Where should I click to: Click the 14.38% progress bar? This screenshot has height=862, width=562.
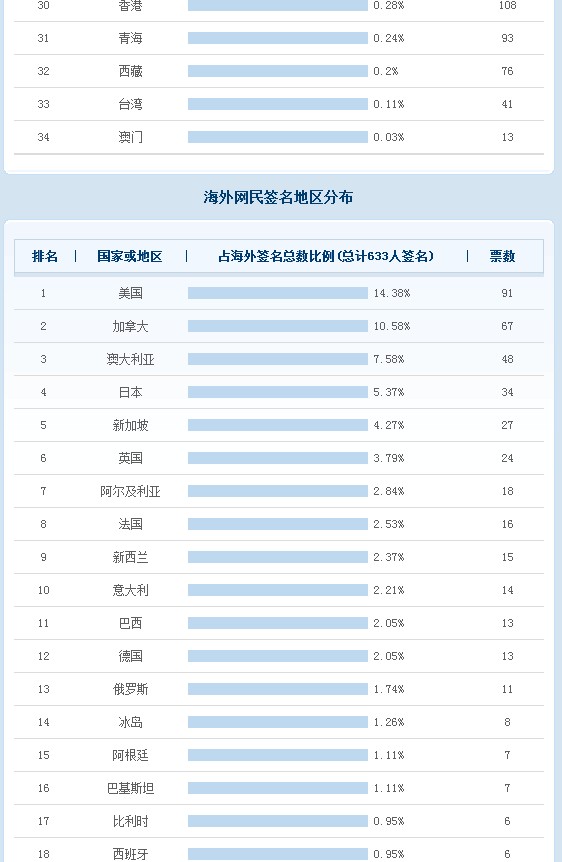pos(278,293)
